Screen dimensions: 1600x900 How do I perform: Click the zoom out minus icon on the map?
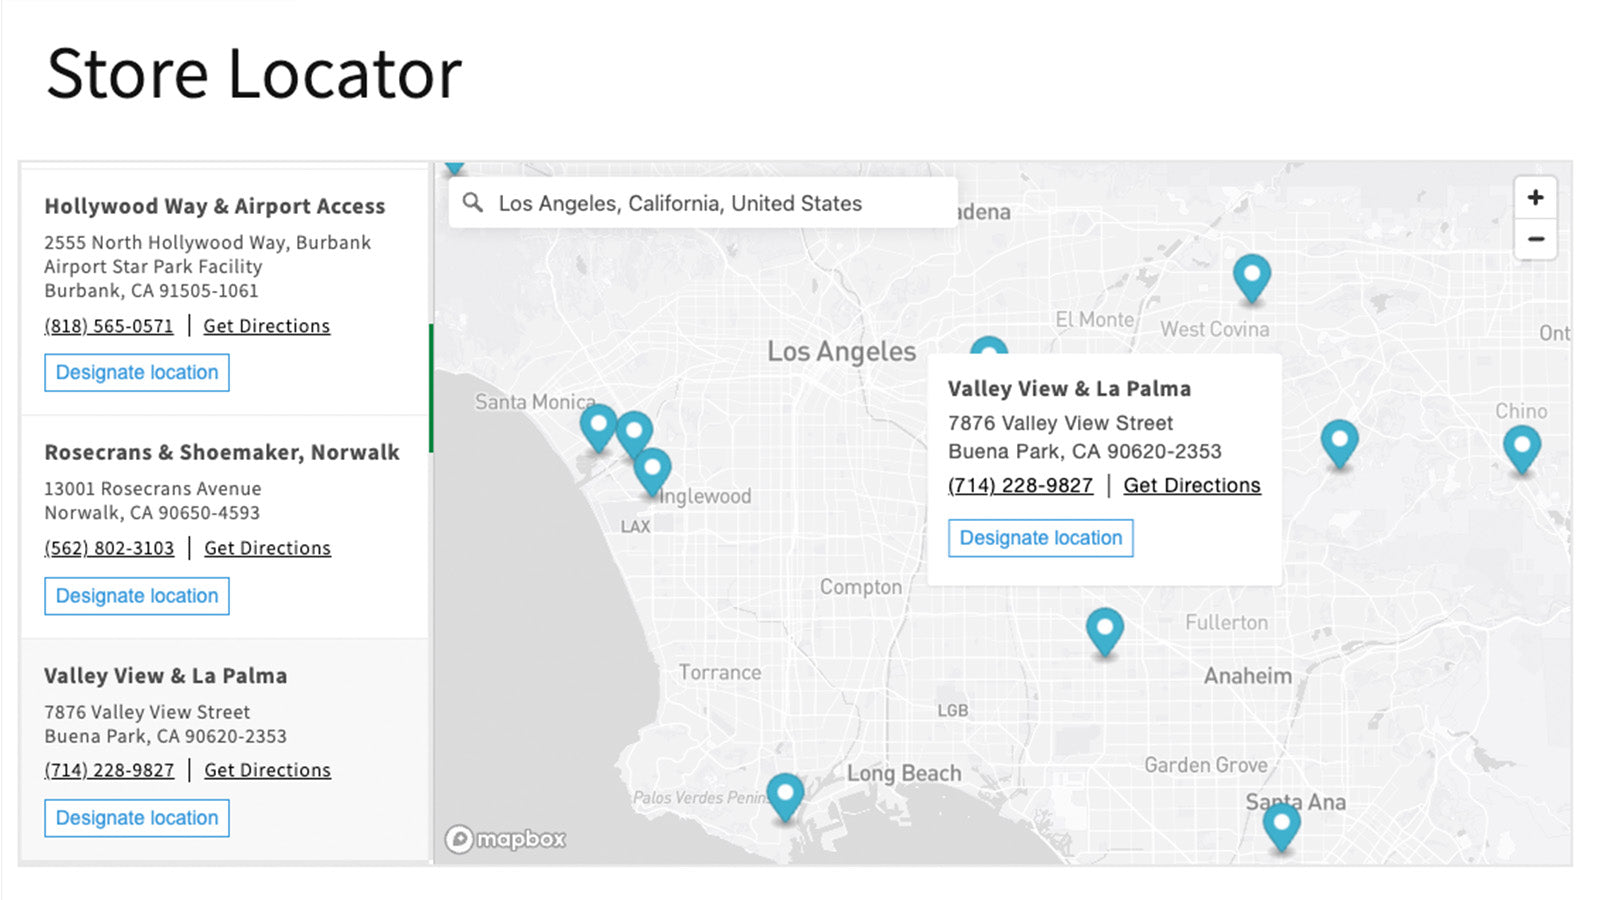click(x=1535, y=239)
